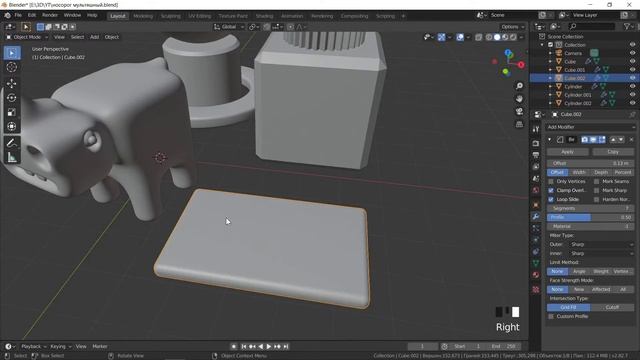Hide Camera with its eye icon

point(632,53)
